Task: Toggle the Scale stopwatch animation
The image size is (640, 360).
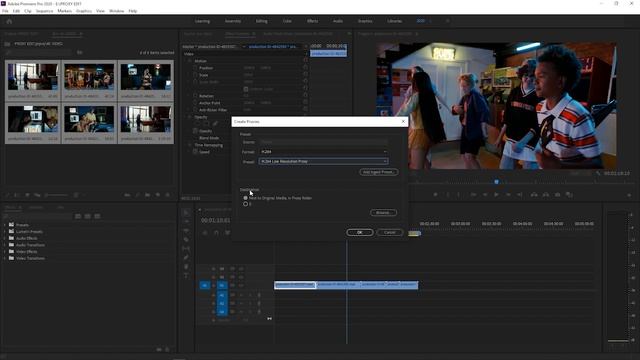Action: click(196, 75)
